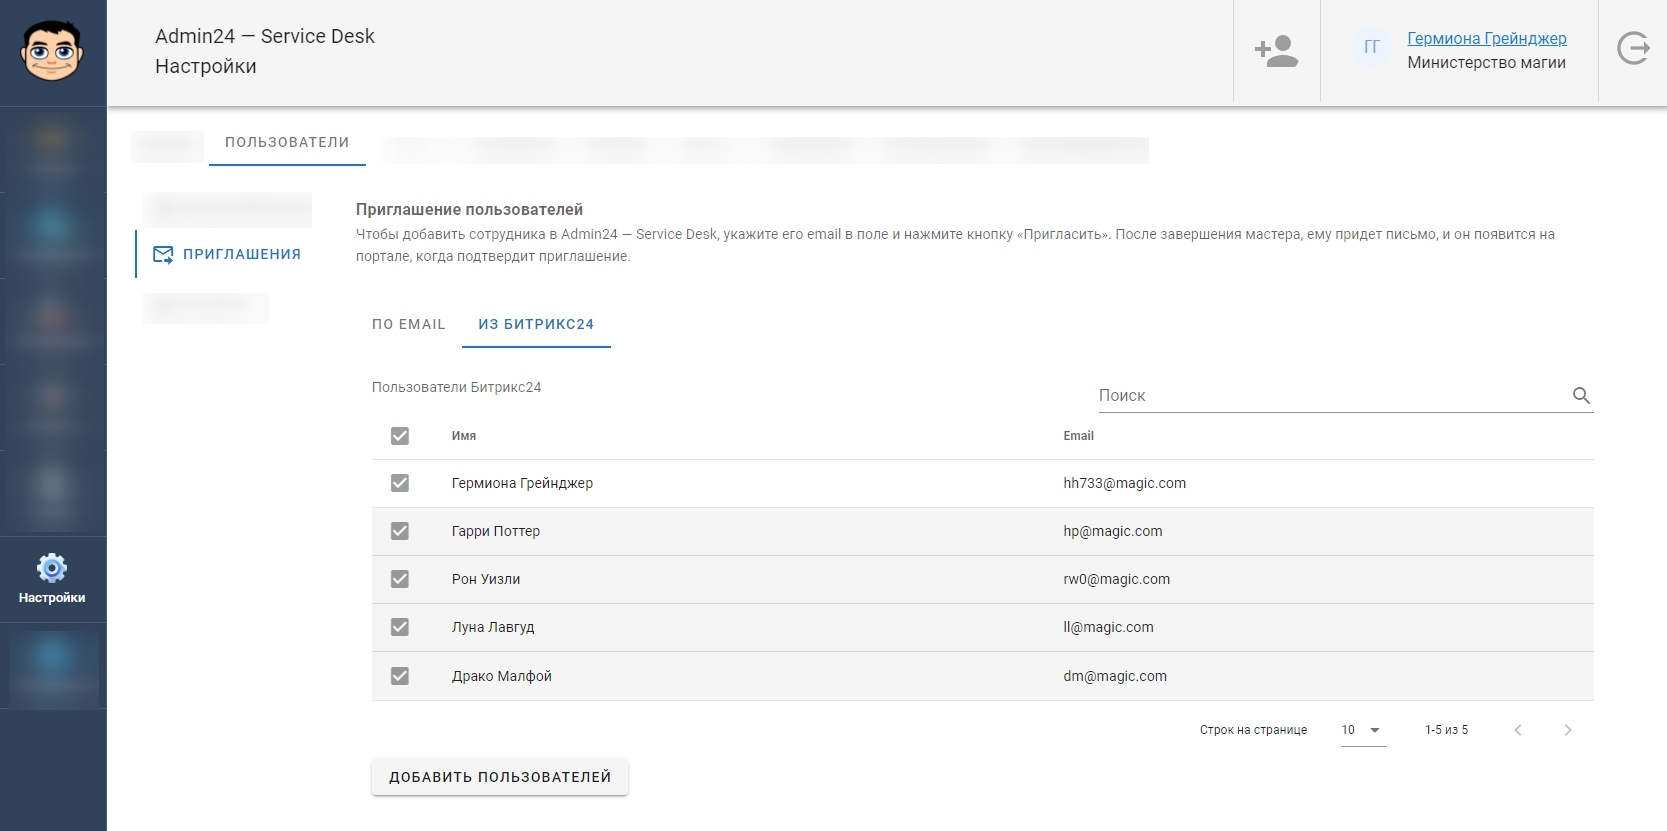Click email hp@magic.com
The image size is (1667, 831).
point(1113,531)
